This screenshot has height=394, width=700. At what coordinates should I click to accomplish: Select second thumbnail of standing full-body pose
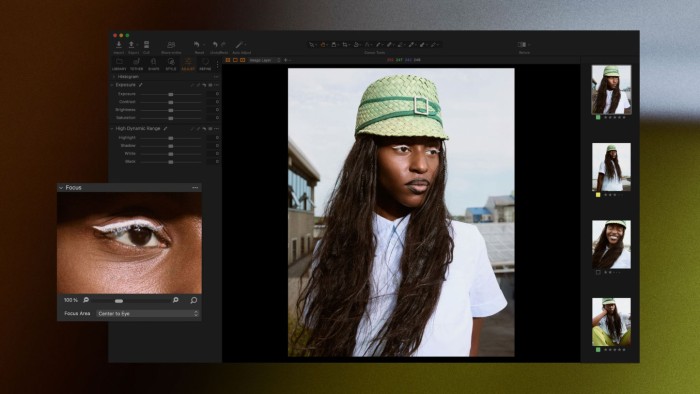pos(611,167)
